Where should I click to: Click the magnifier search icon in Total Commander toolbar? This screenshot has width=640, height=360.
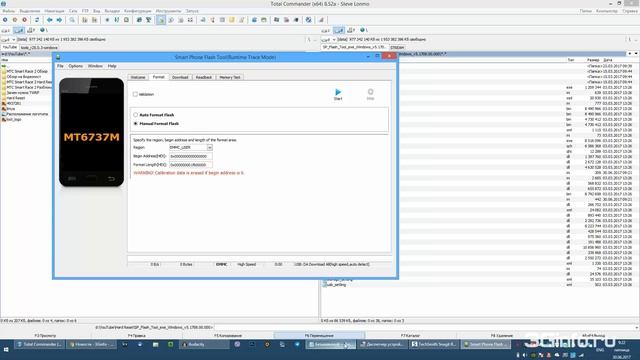pyautogui.click(x=72, y=20)
